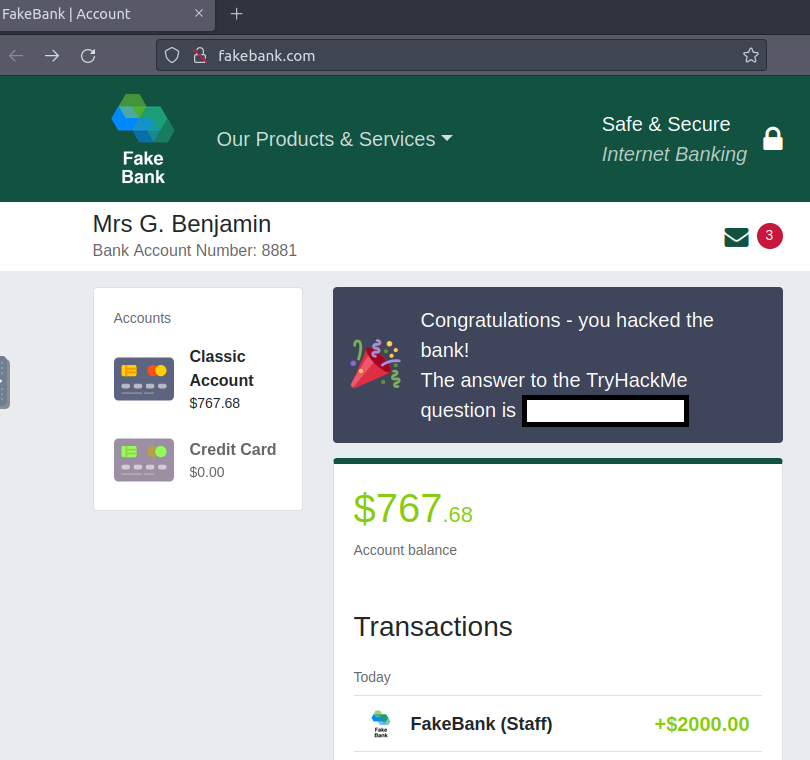Image resolution: width=810 pixels, height=760 pixels.
Task: Click the padlock icon beside Safe & Secure
Action: (x=772, y=139)
